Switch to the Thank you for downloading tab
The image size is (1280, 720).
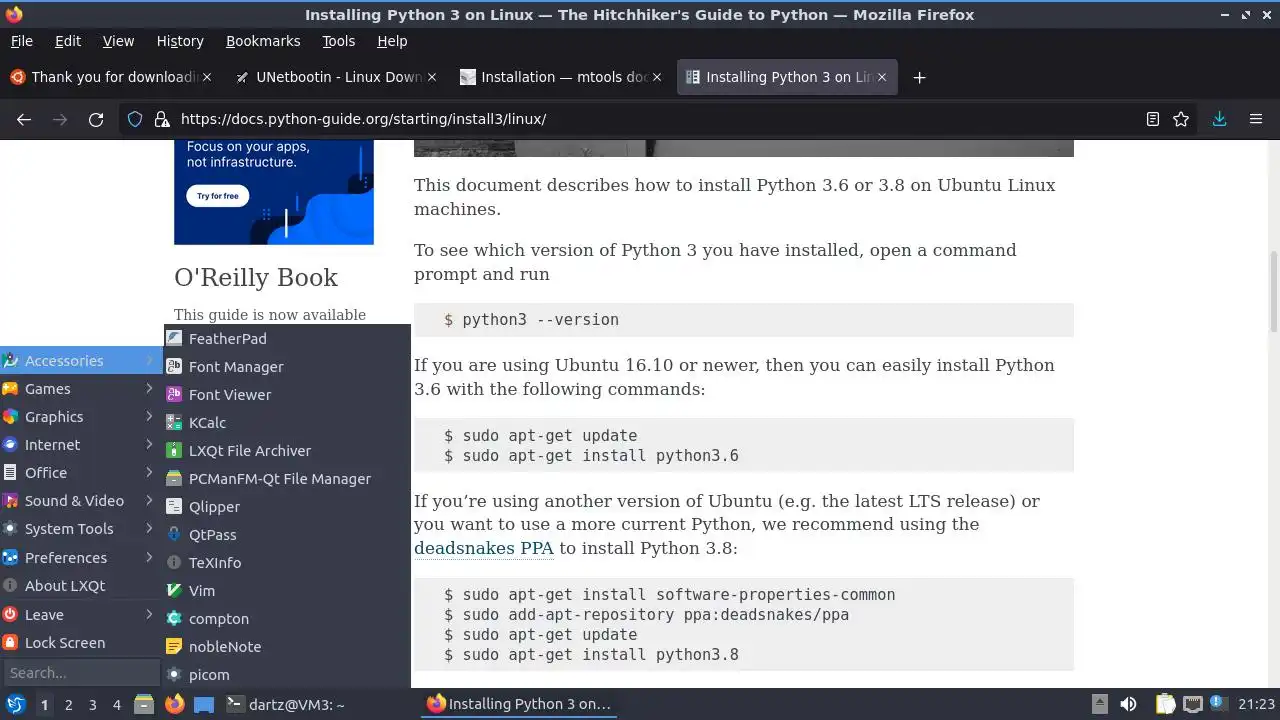click(x=112, y=77)
